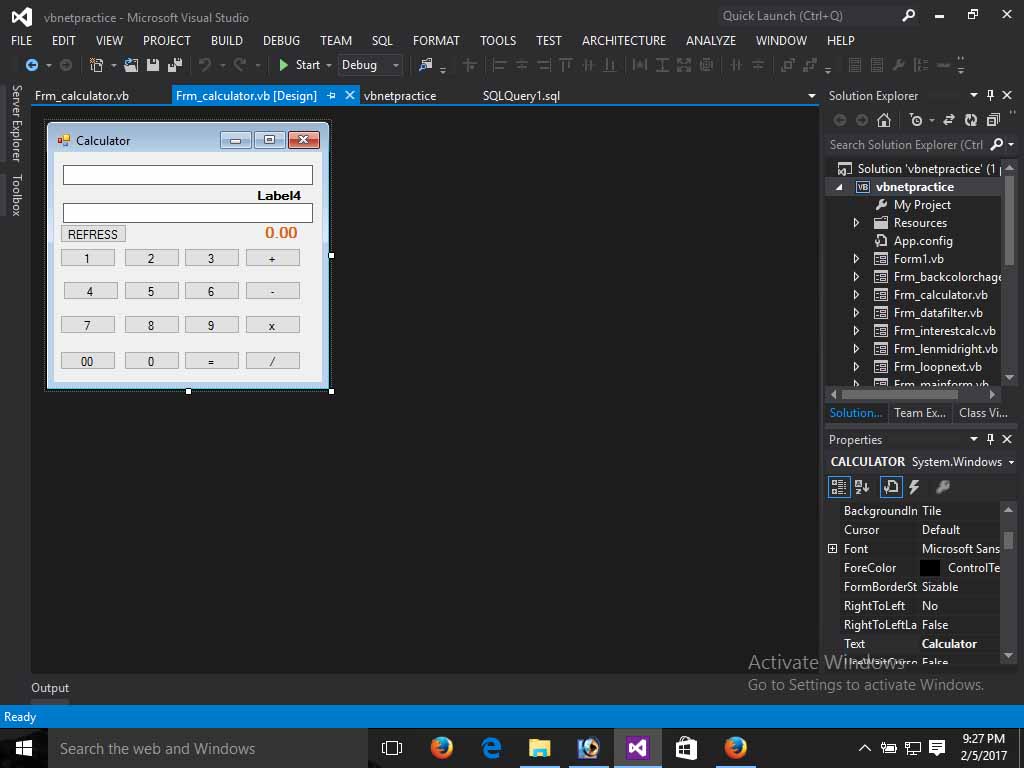Viewport: 1024px width, 768px height.
Task: Toggle auto-hide pin on Properties window
Action: point(991,439)
